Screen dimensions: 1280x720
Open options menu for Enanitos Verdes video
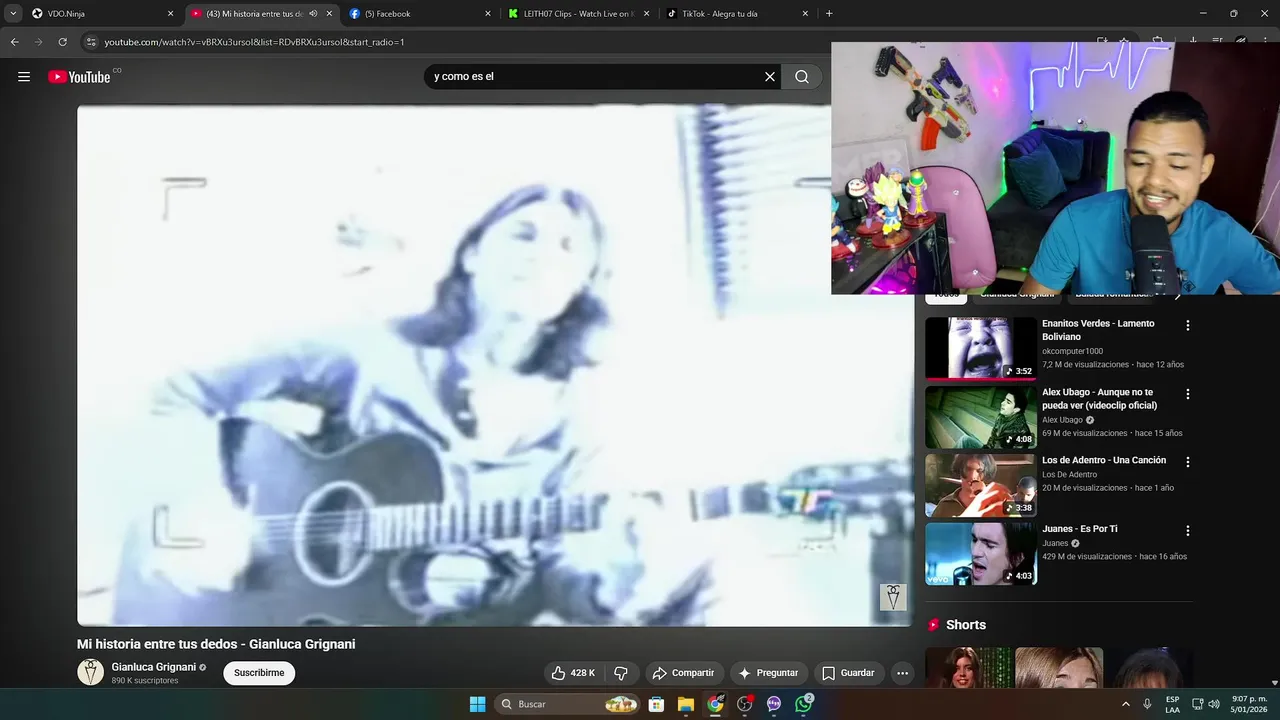1188,326
